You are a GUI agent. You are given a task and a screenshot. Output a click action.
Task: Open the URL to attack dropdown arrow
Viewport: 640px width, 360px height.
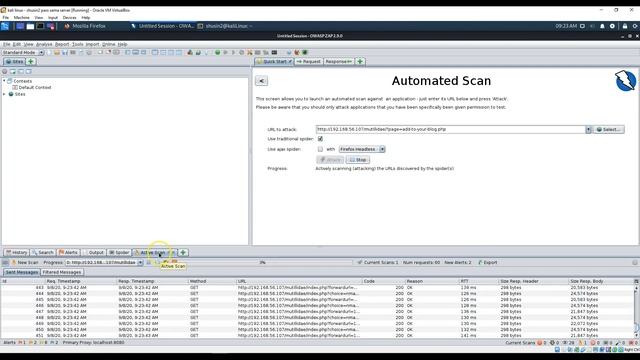pyautogui.click(x=588, y=129)
